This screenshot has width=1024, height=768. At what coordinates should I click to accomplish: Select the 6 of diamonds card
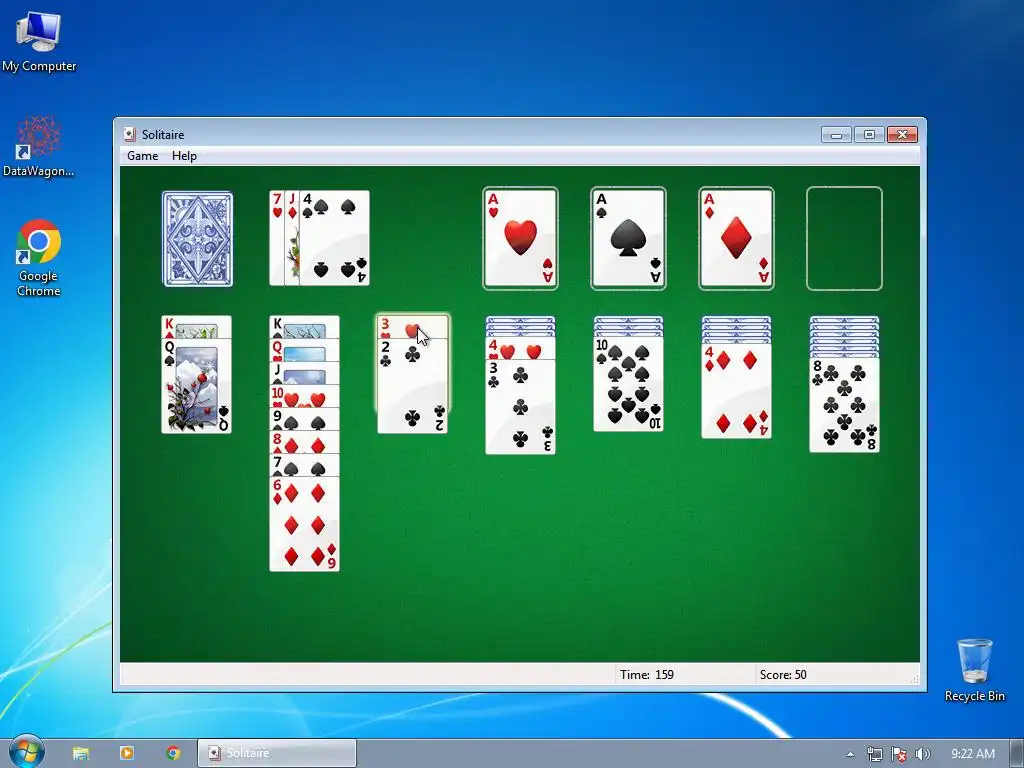304,524
